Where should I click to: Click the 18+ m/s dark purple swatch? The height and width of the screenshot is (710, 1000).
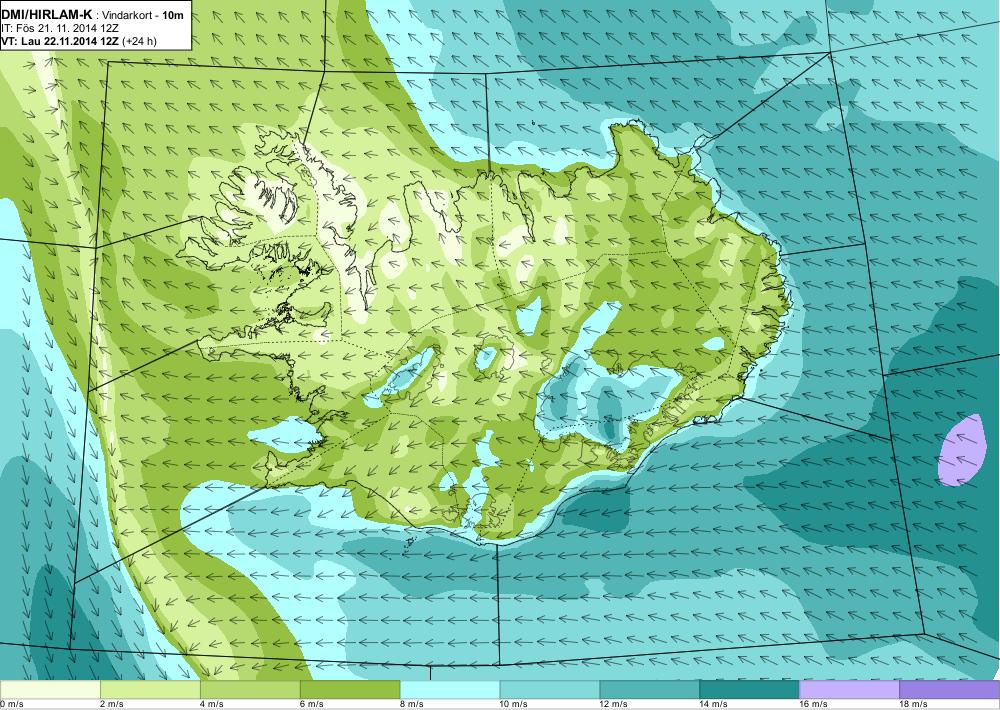(950, 689)
